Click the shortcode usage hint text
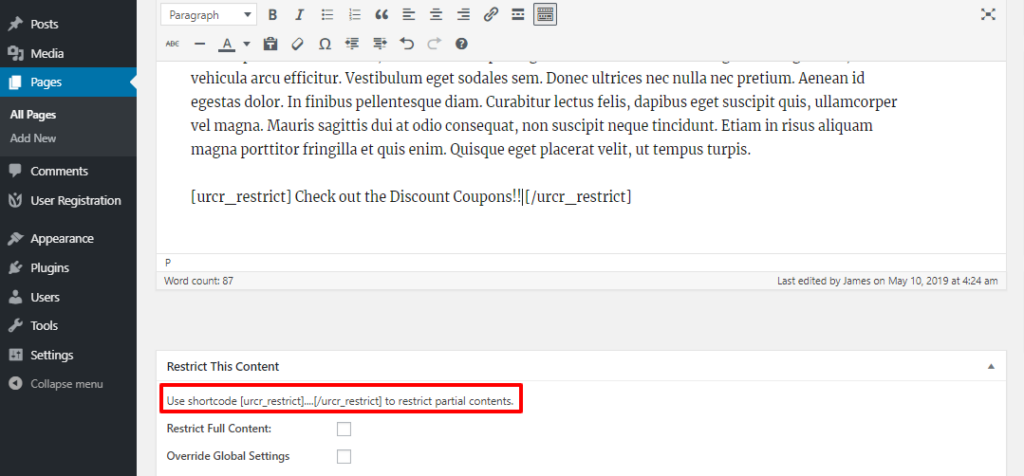Image resolution: width=1024 pixels, height=476 pixels. point(340,402)
